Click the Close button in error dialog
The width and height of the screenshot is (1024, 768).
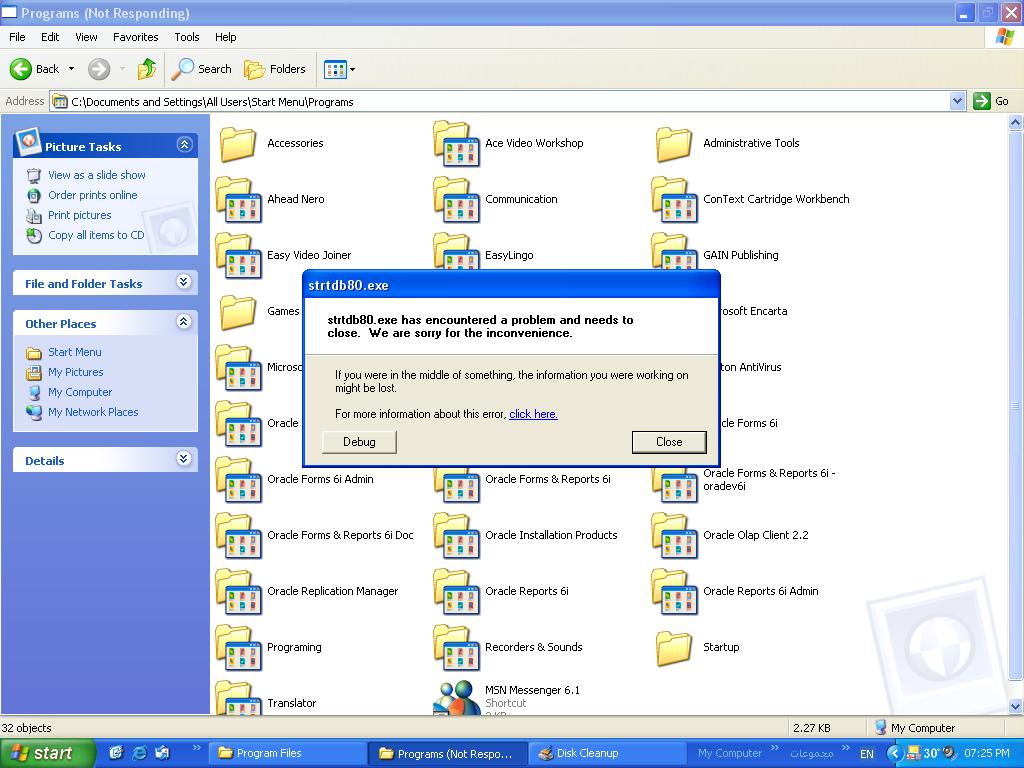point(669,442)
